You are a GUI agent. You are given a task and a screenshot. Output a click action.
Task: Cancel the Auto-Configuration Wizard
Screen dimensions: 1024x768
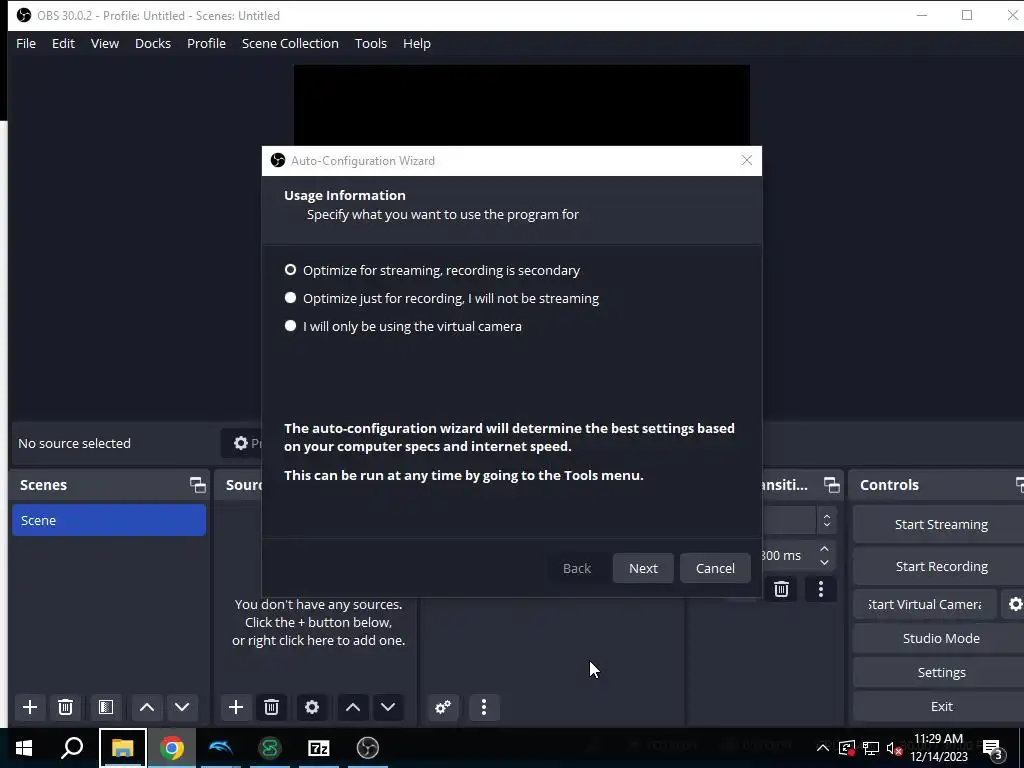click(x=715, y=568)
